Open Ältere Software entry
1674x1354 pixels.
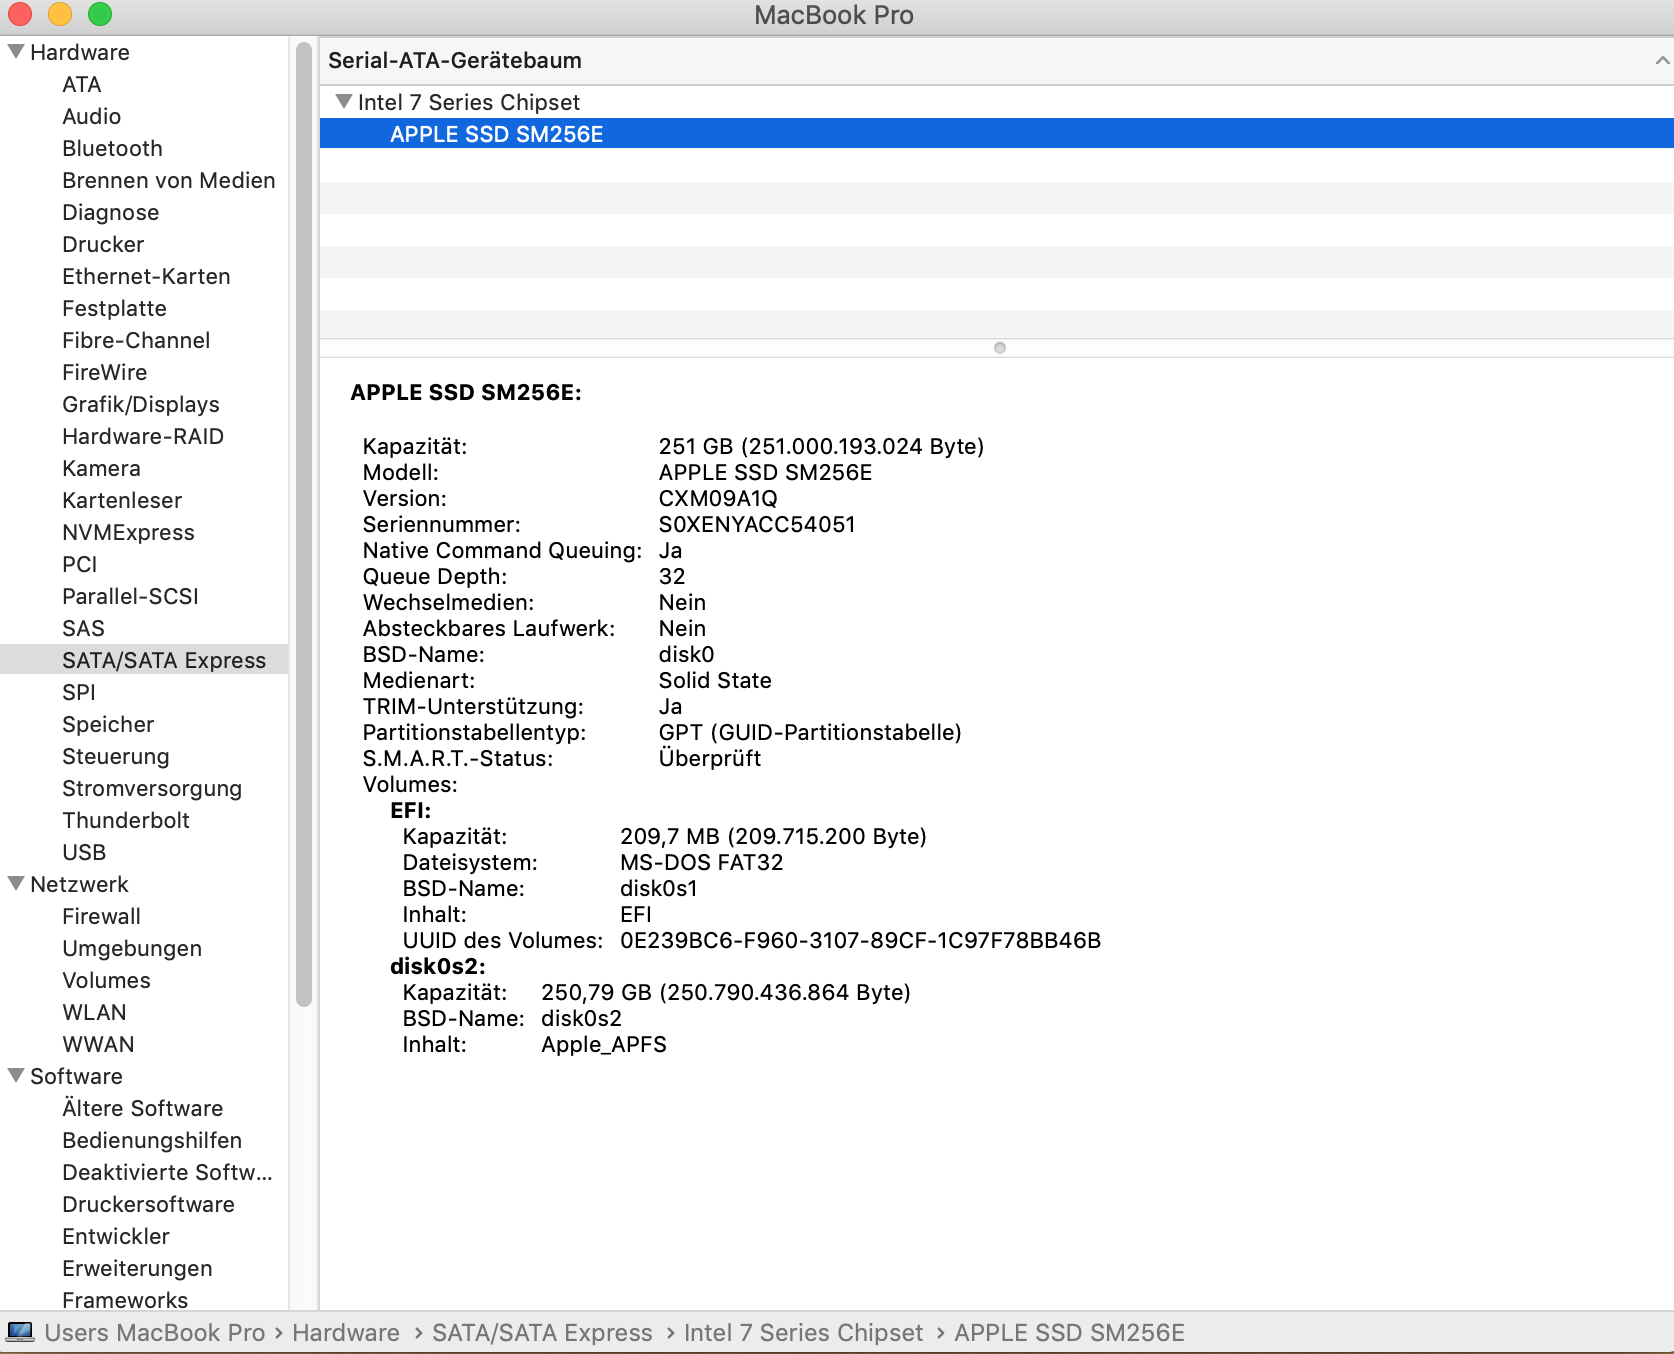[142, 1109]
